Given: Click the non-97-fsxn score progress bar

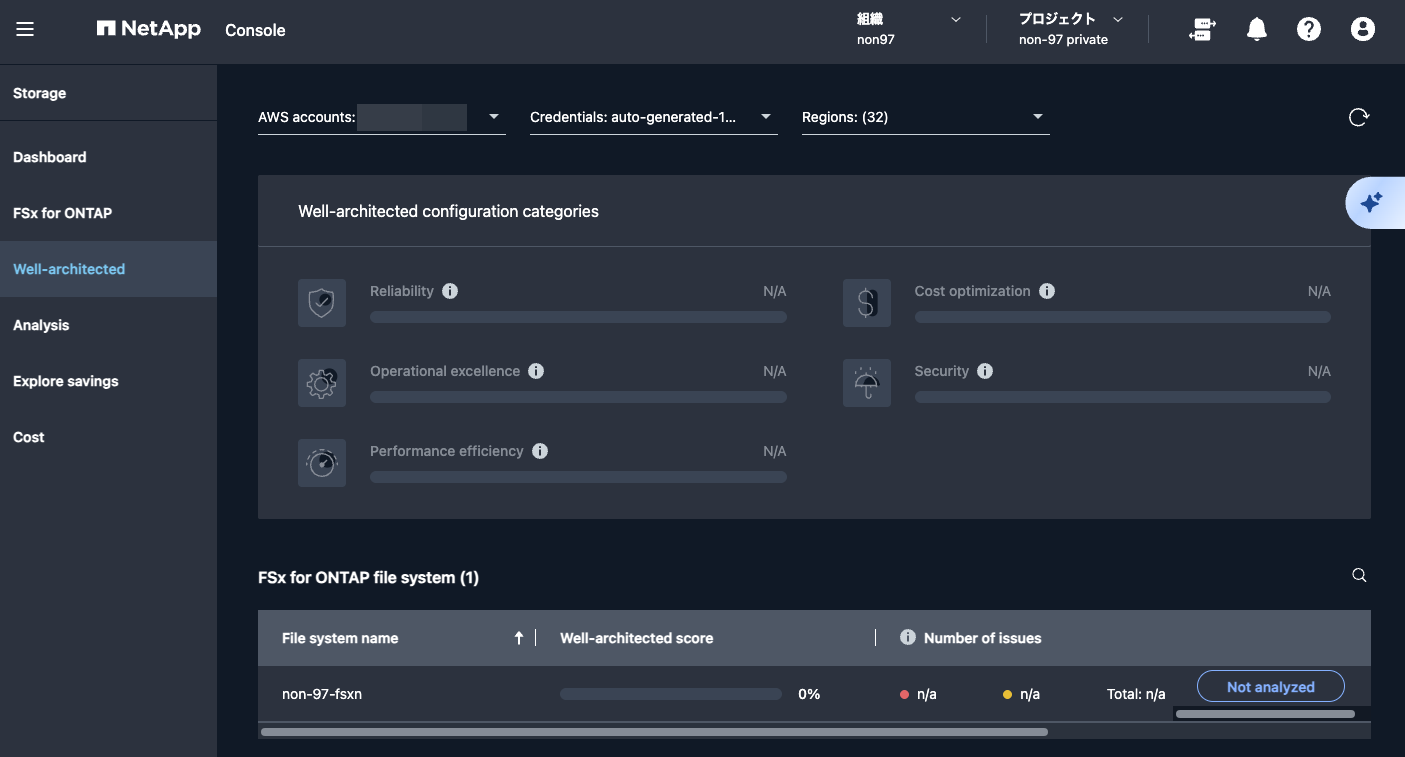Looking at the screenshot, I should [x=671, y=694].
